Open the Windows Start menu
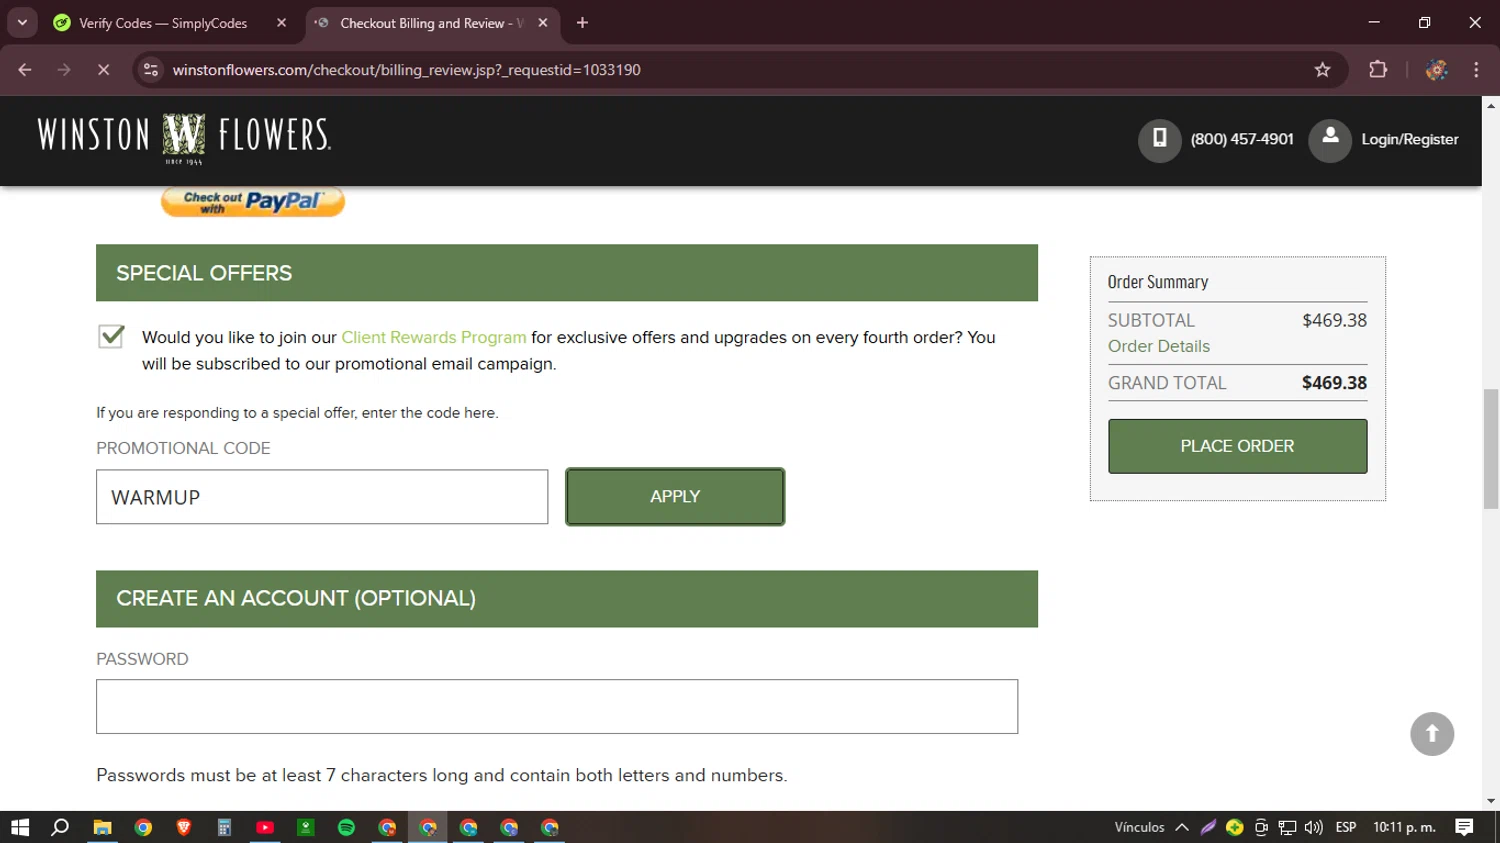 click(x=20, y=827)
